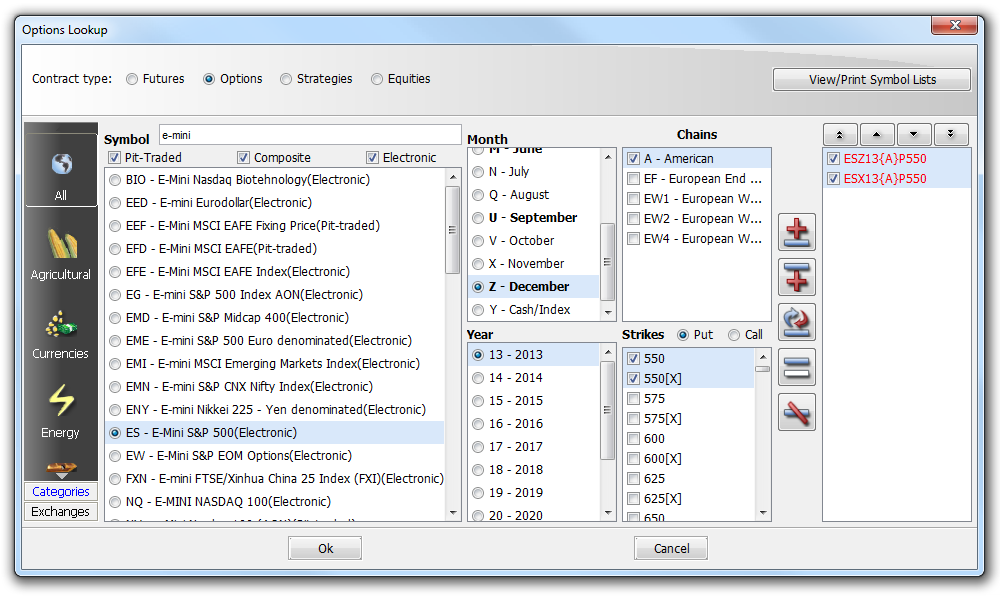Image resolution: width=1007 pixels, height=598 pixels.
Task: Click View/Print Symbol Lists button
Action: click(x=872, y=80)
